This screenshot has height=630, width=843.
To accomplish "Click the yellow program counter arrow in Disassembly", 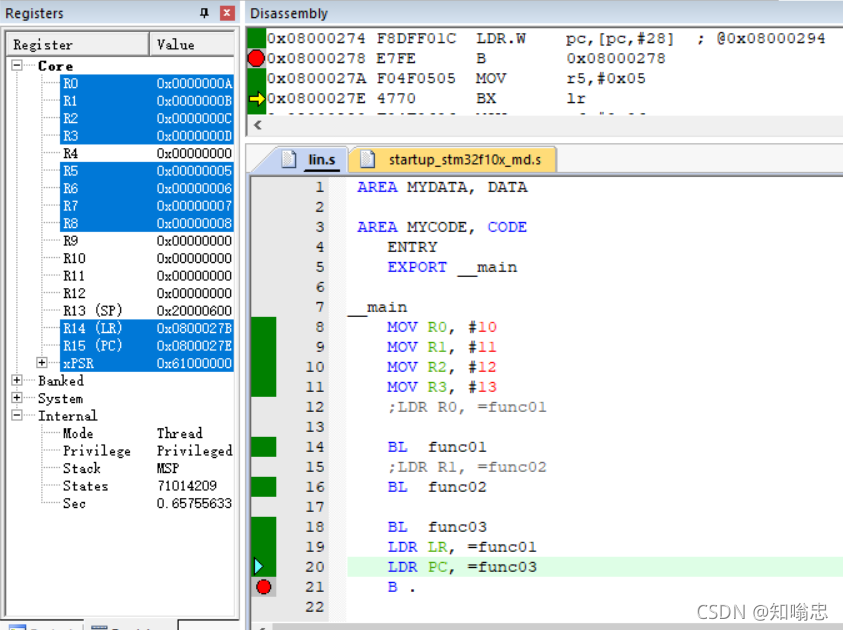I will click(x=257, y=98).
